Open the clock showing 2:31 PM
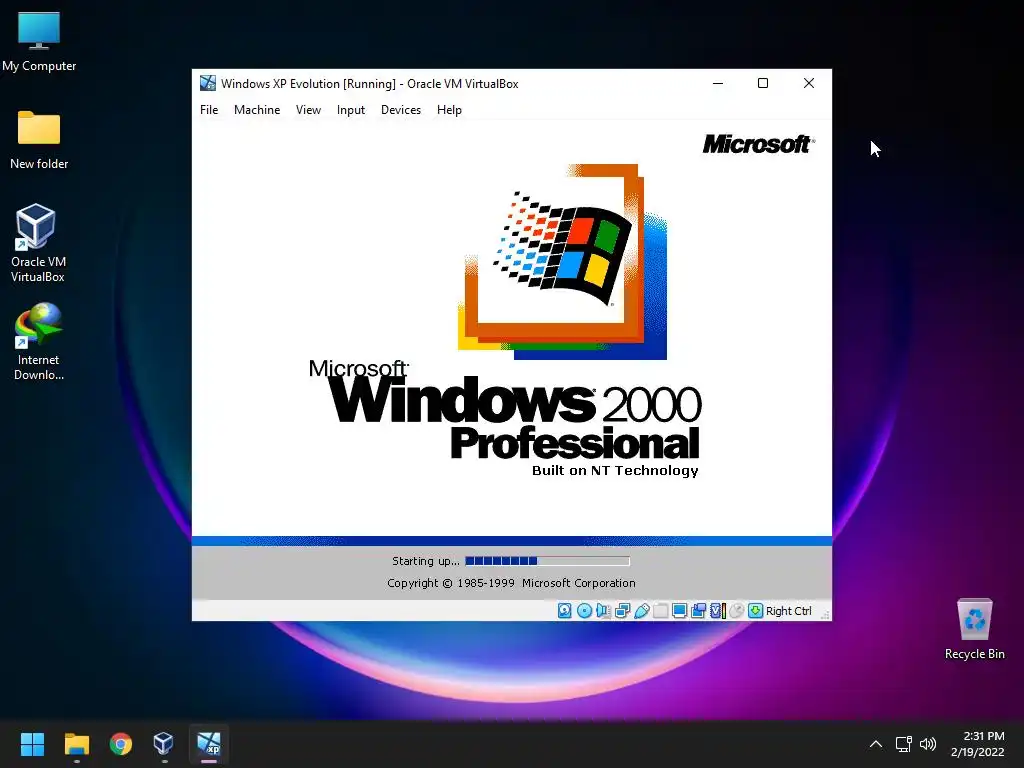This screenshot has height=768, width=1024. pos(978,744)
